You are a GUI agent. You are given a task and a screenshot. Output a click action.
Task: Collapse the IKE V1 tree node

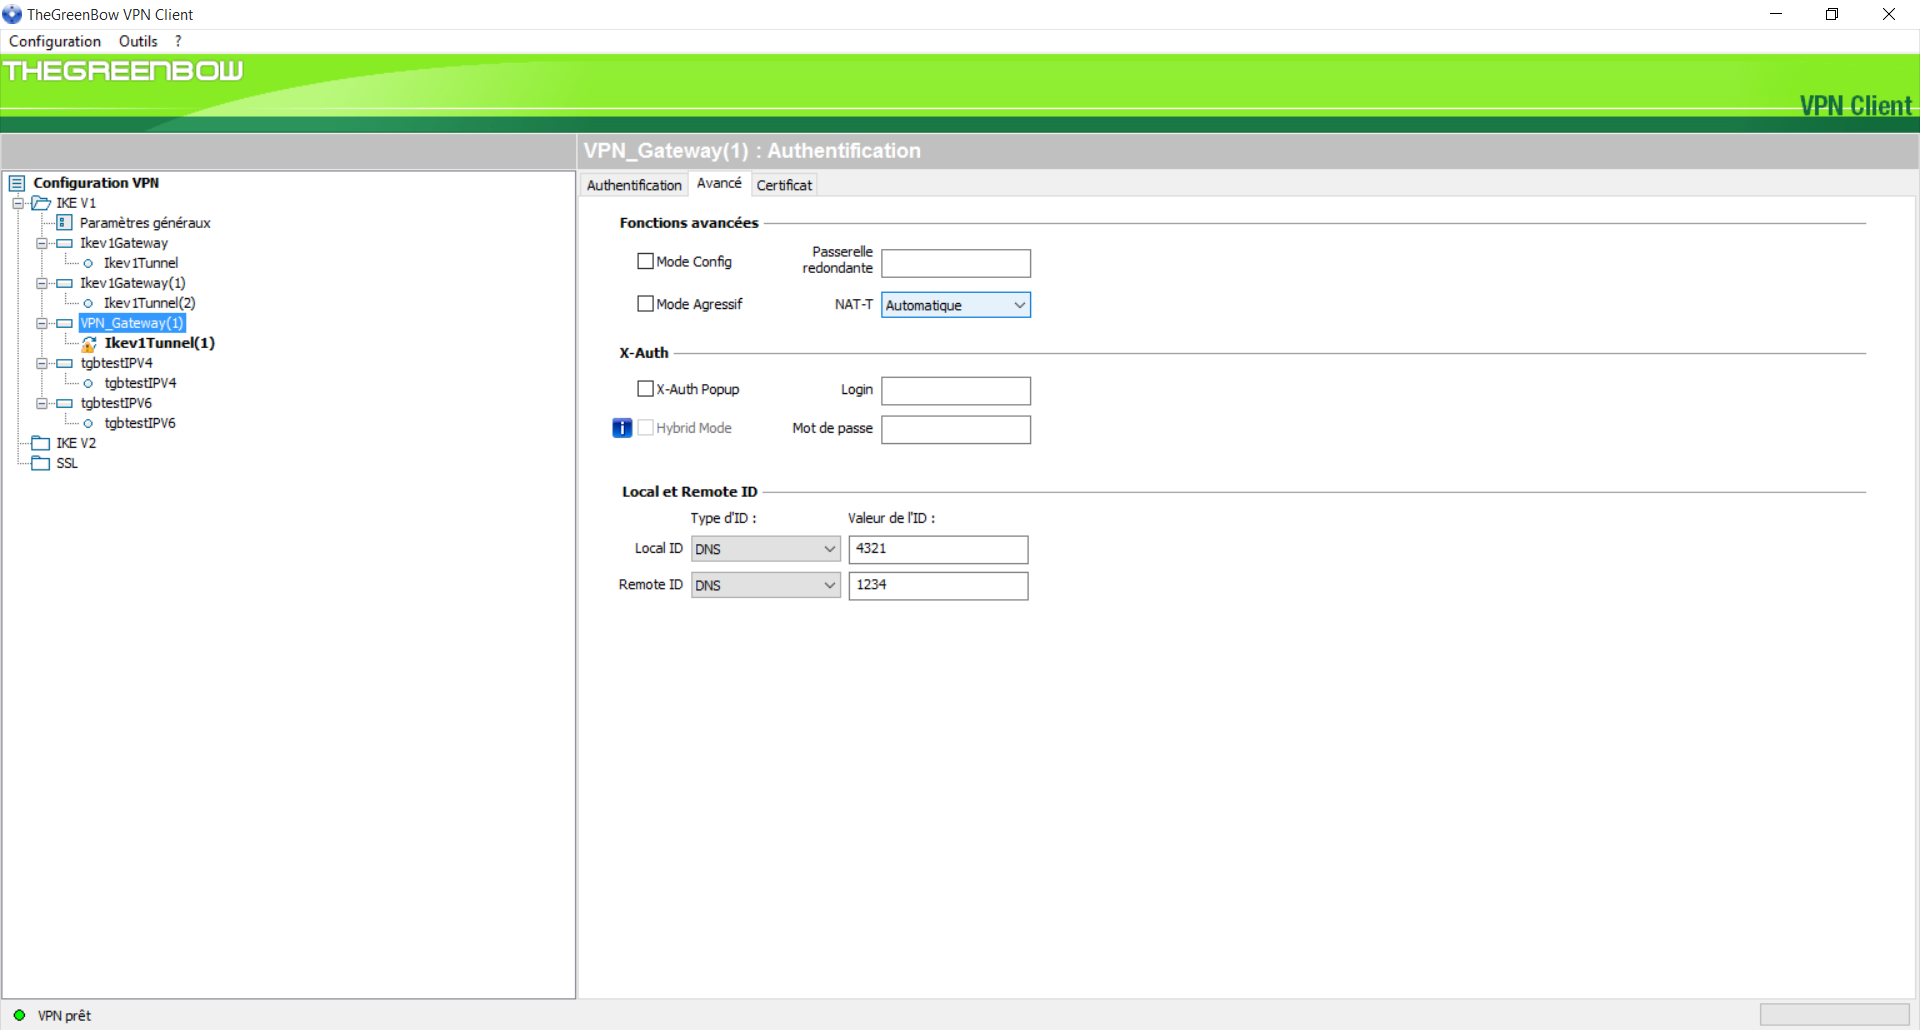pos(18,203)
